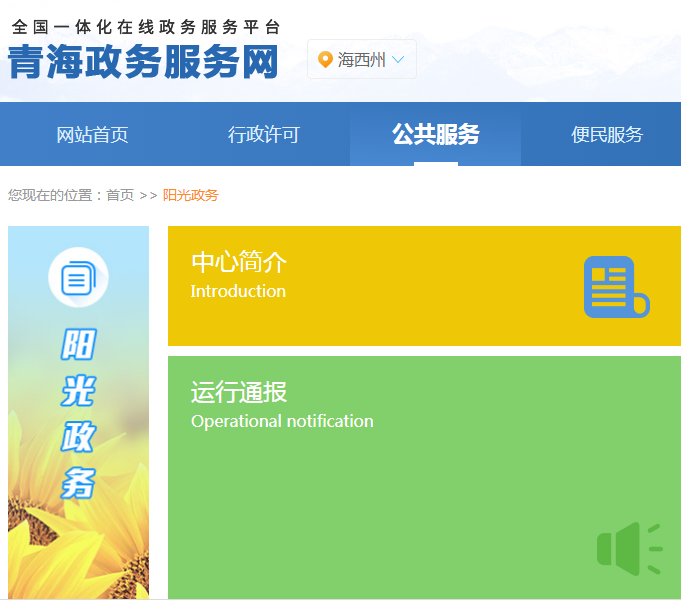Screen dimensions: 681x600
Task: Click the 阳光政务 breadcrumb text
Action: pyautogui.click(x=190, y=195)
